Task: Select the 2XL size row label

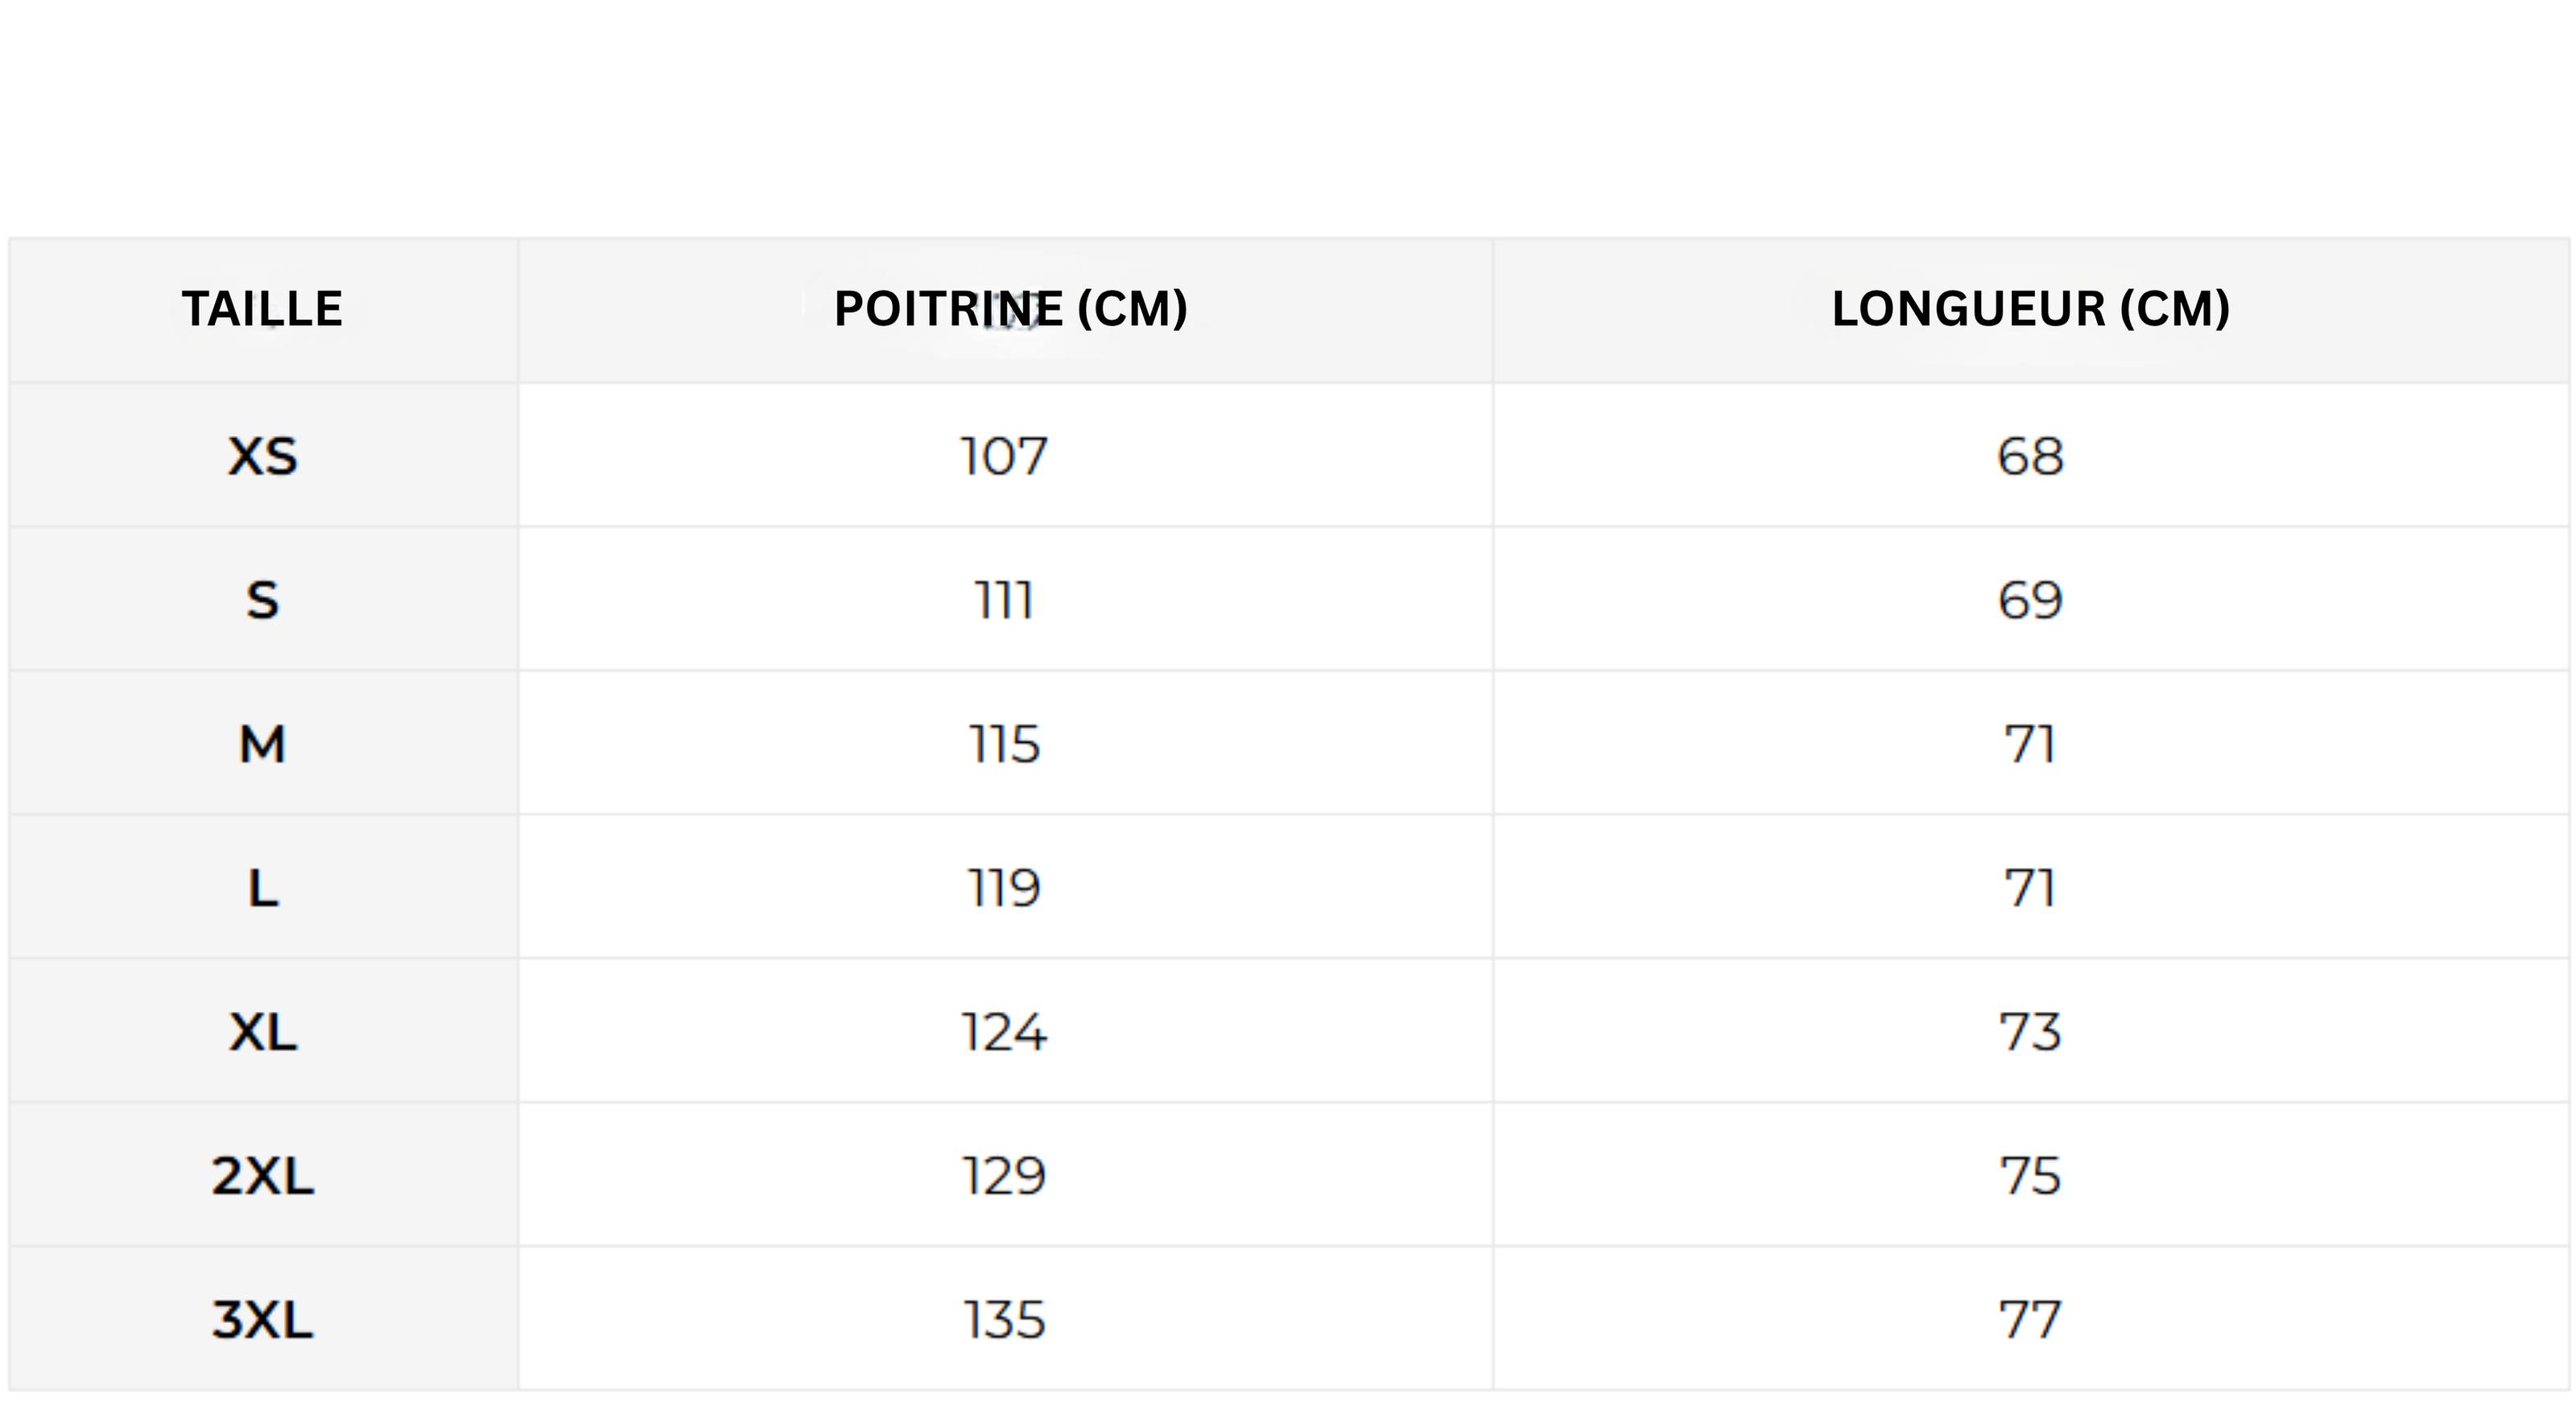Action: [x=263, y=1176]
